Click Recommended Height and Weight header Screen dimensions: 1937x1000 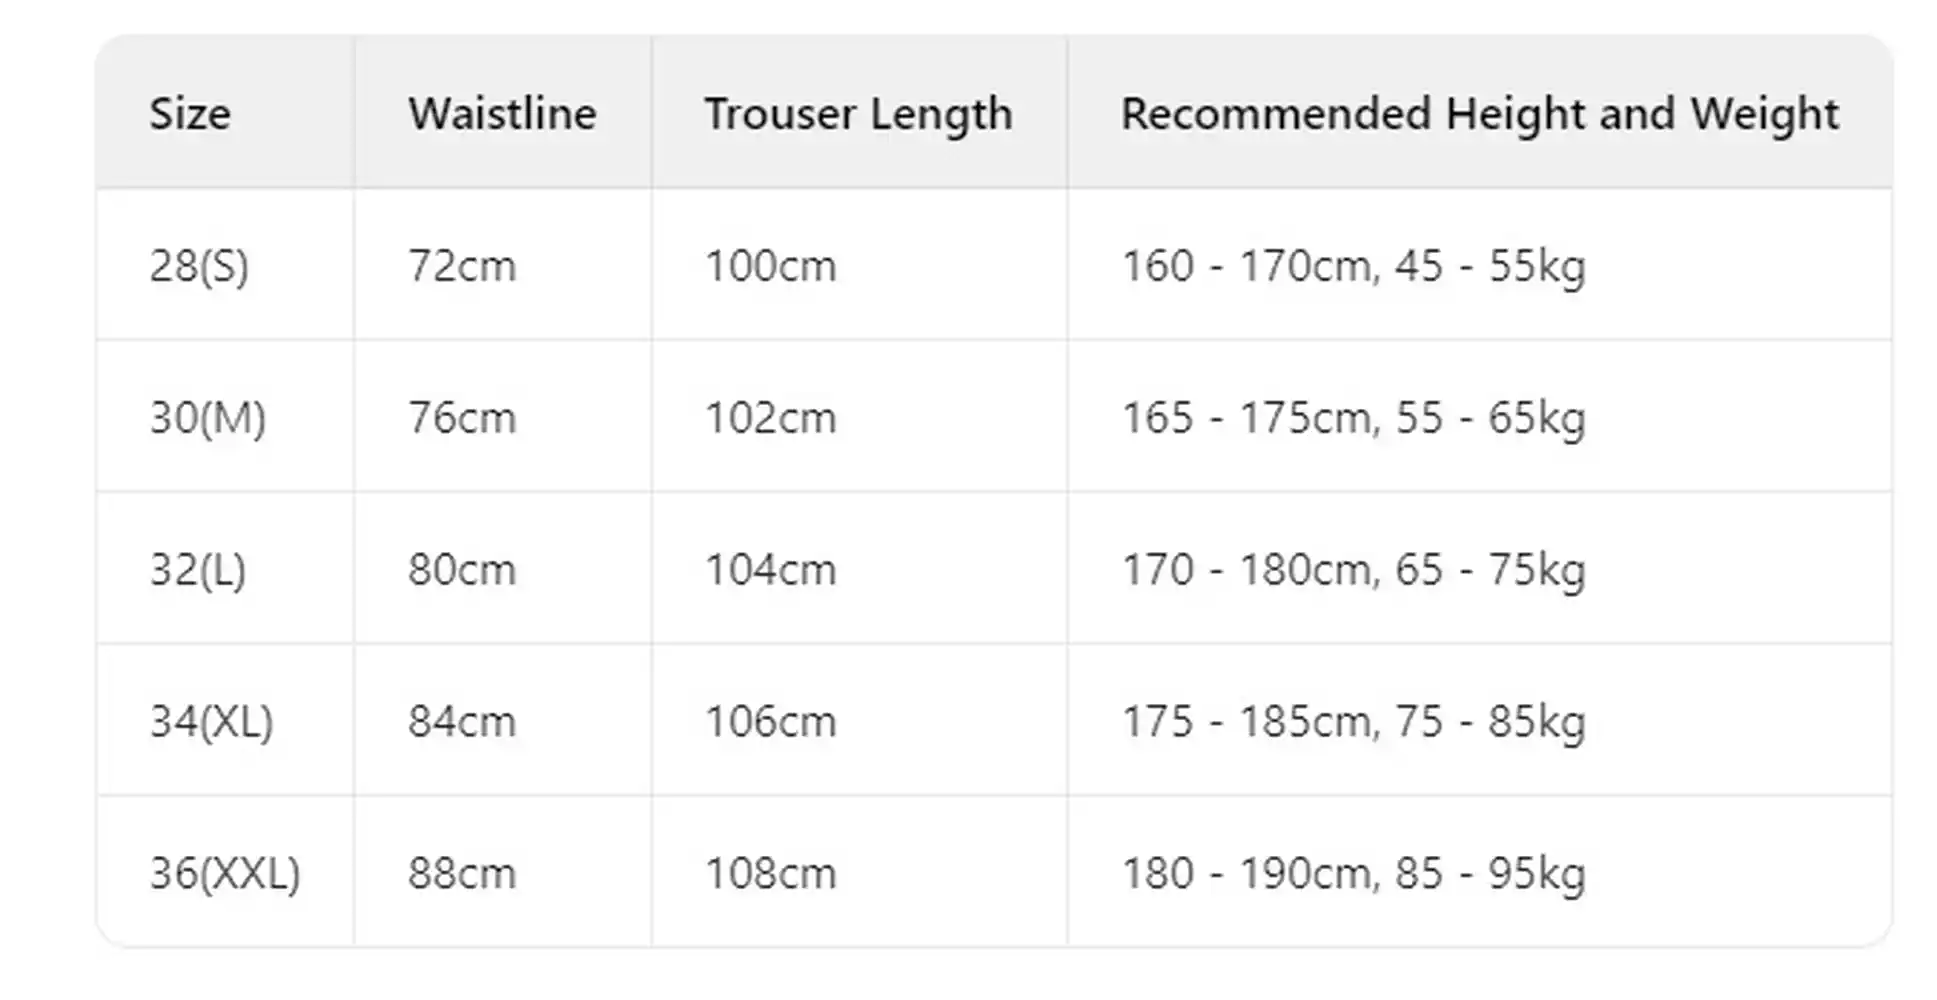pos(1479,114)
